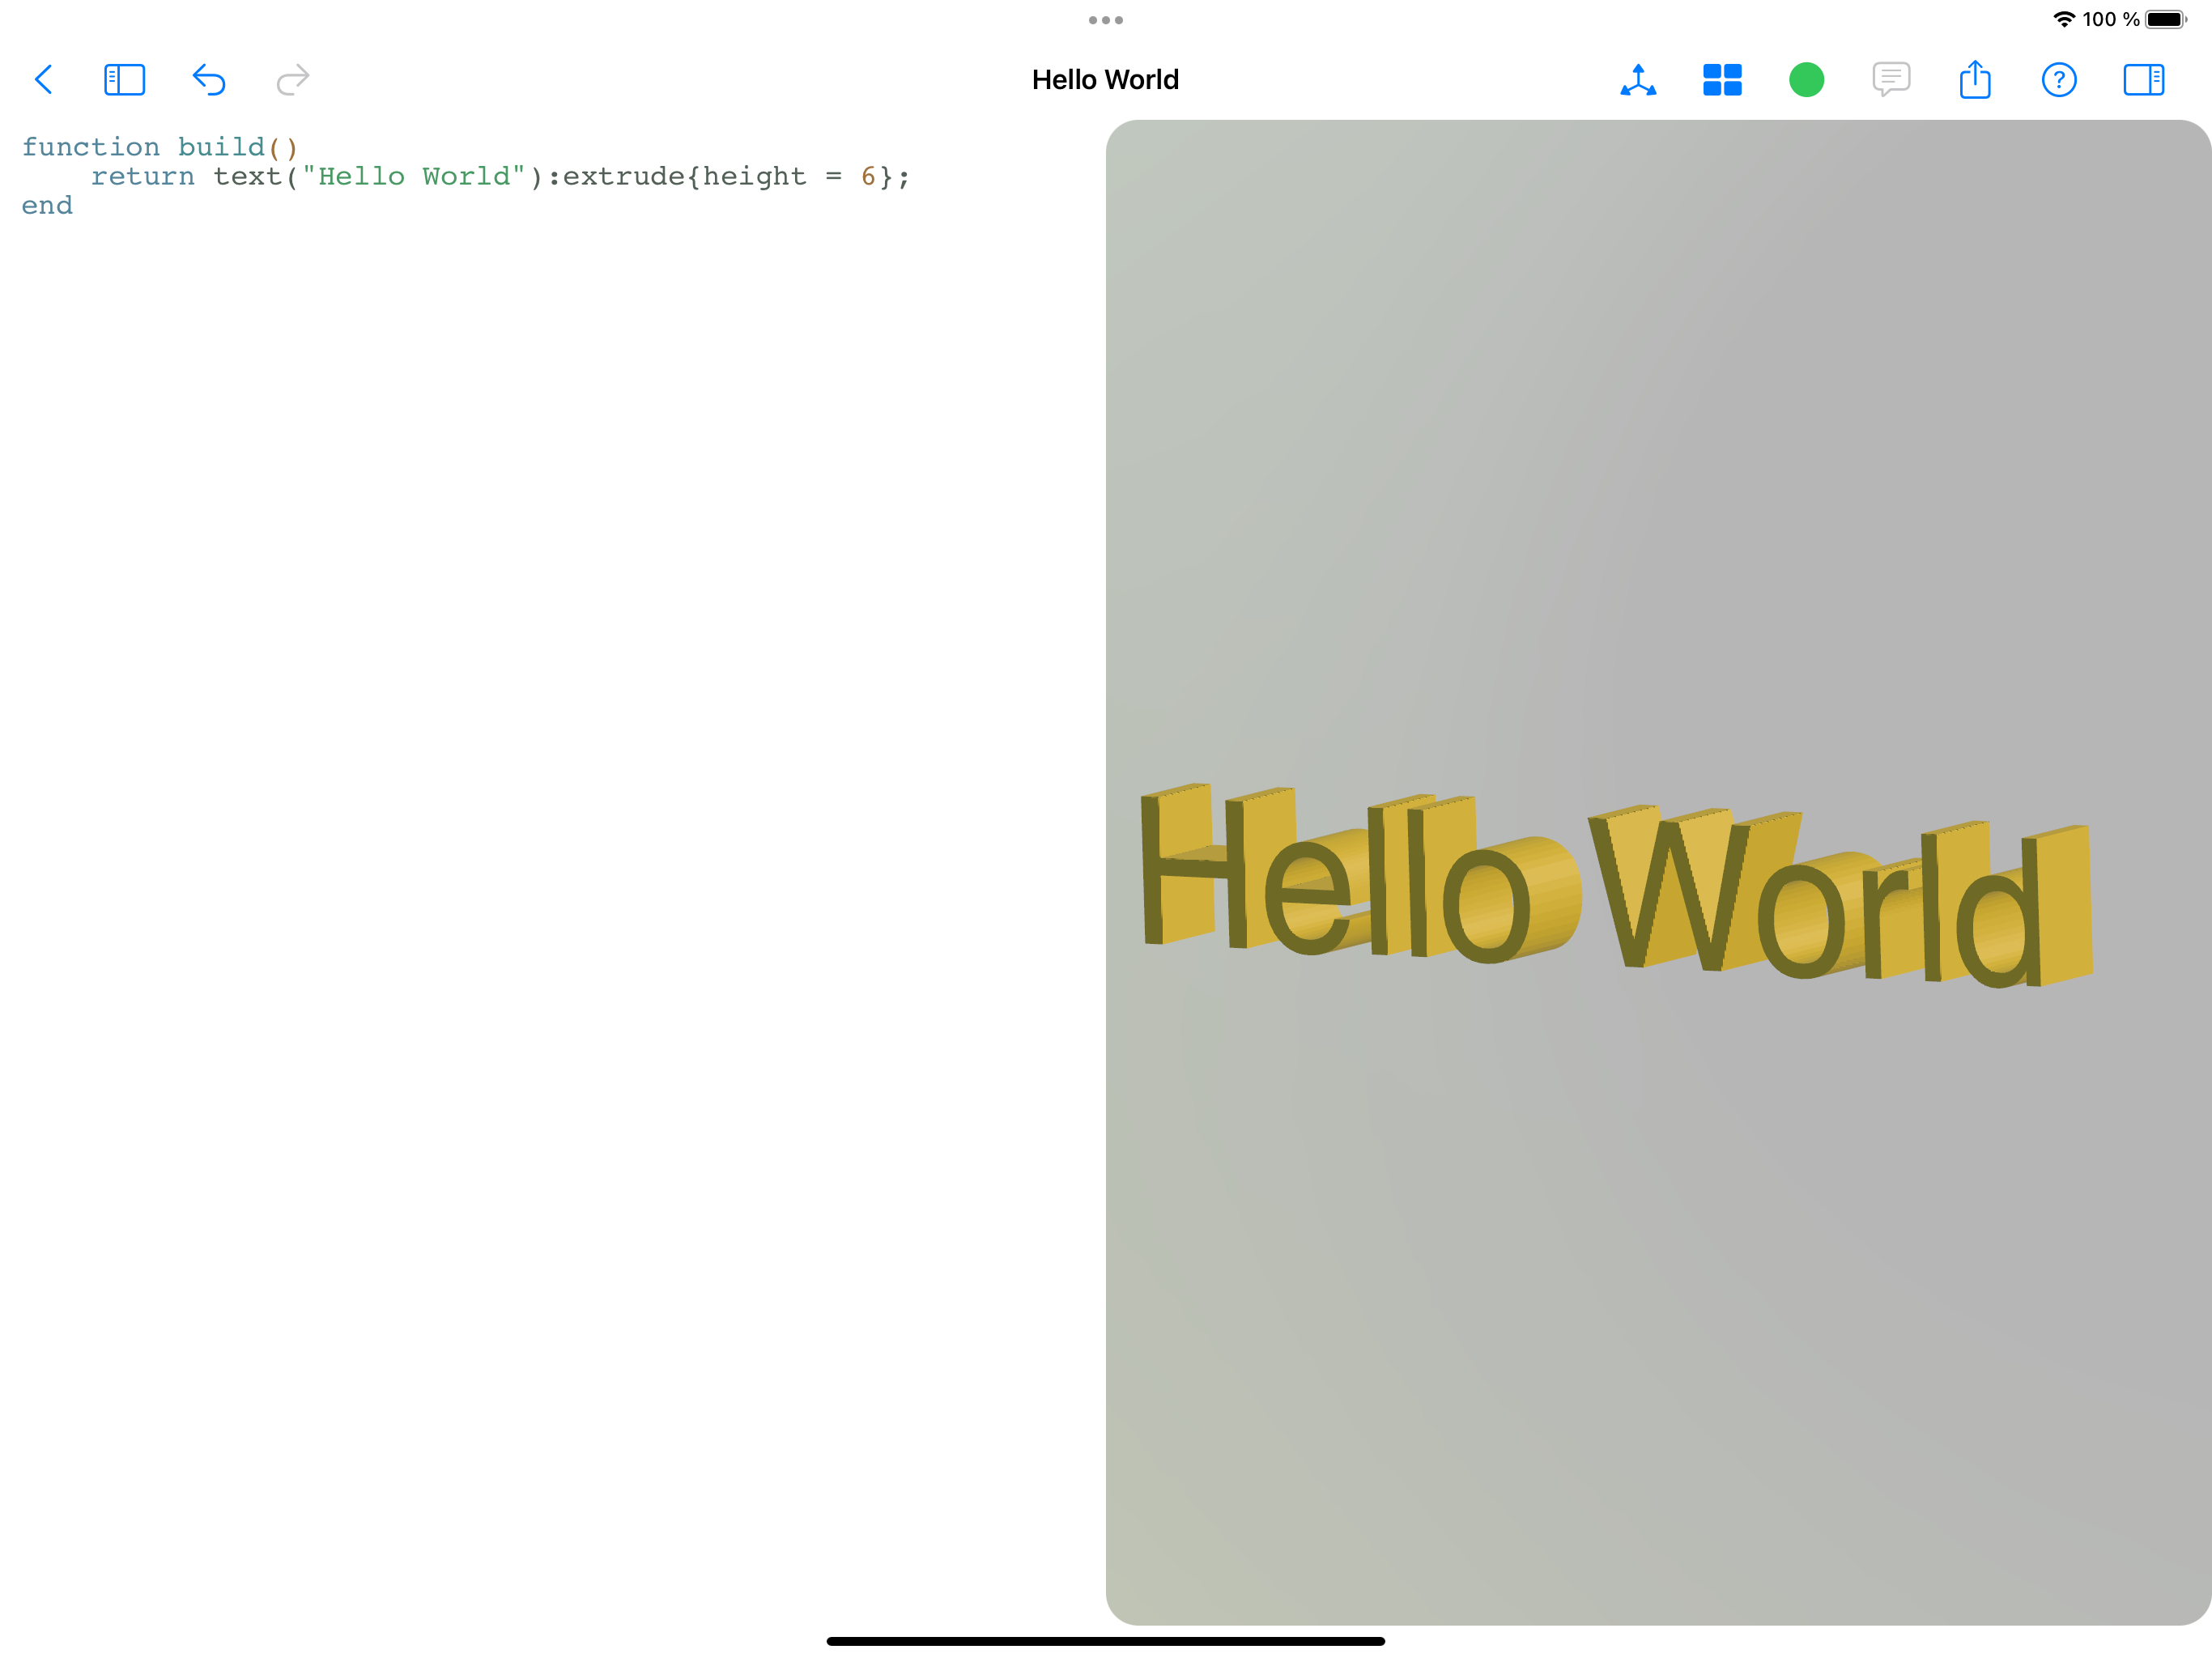The height and width of the screenshot is (1658, 2212).
Task: Toggle the right inspector panel
Action: [x=2144, y=80]
